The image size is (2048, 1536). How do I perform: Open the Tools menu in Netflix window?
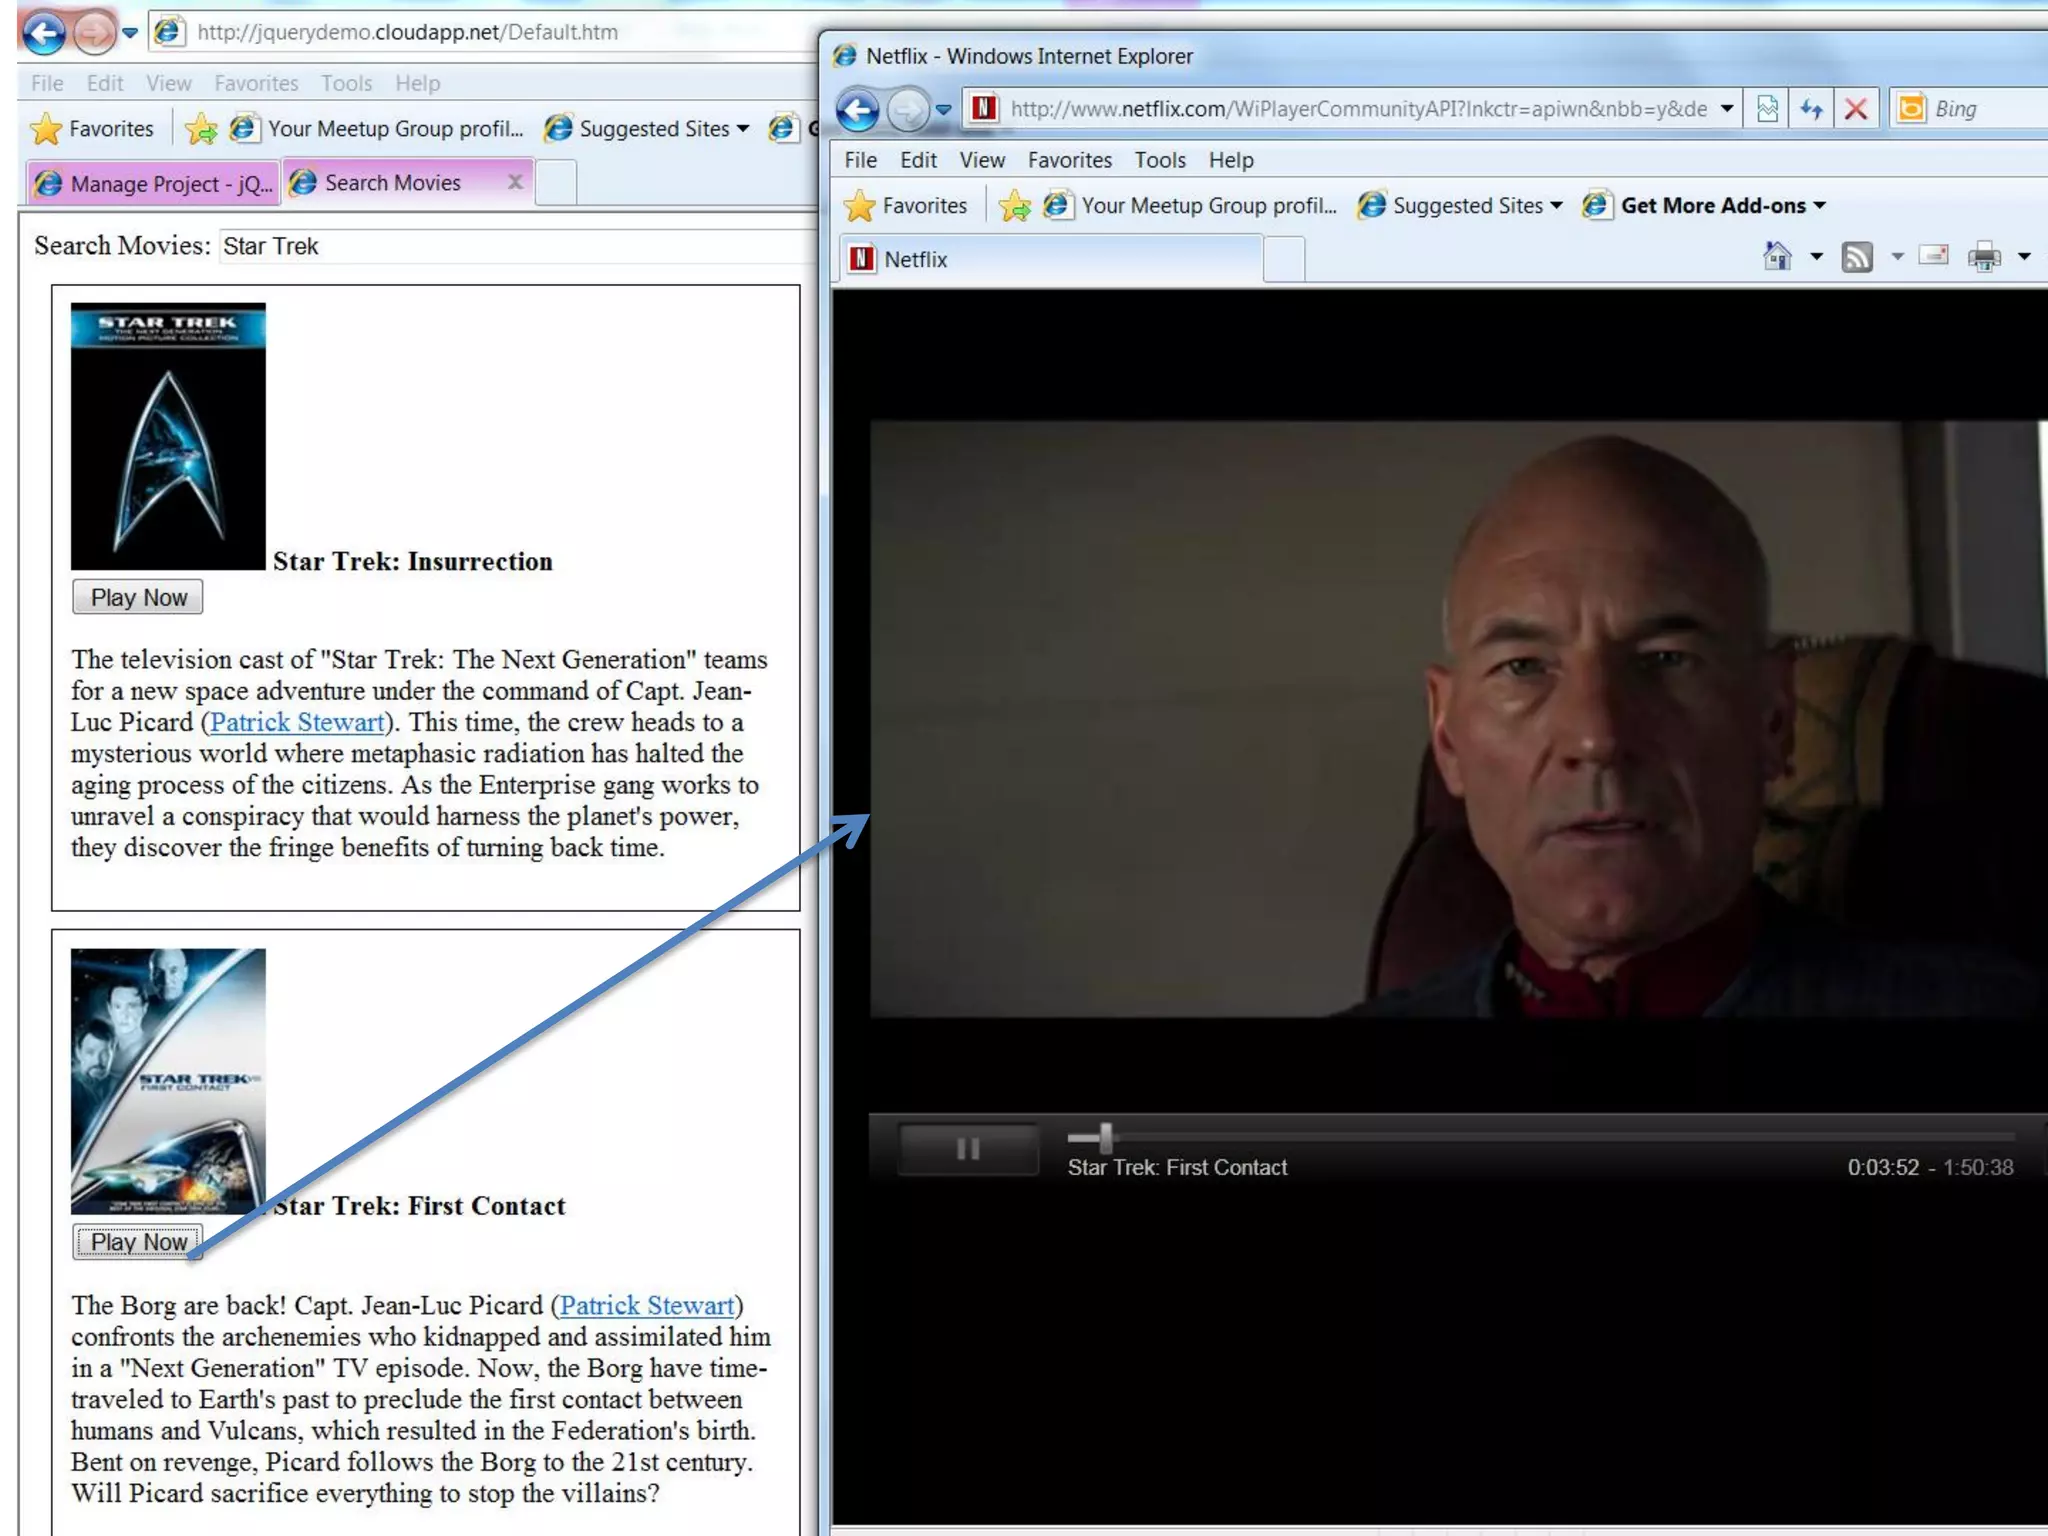click(1159, 160)
